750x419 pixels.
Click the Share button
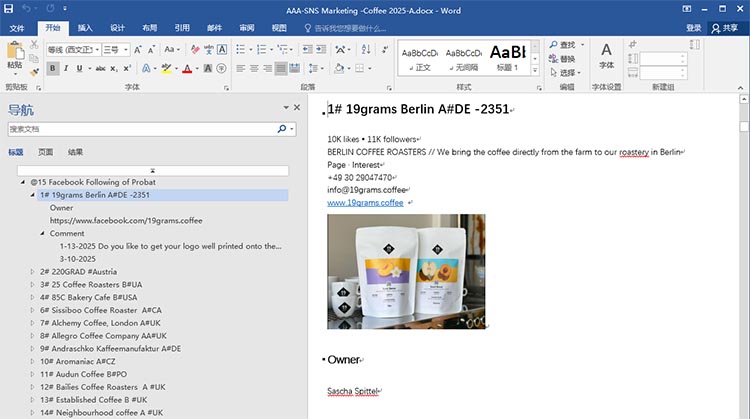click(725, 28)
